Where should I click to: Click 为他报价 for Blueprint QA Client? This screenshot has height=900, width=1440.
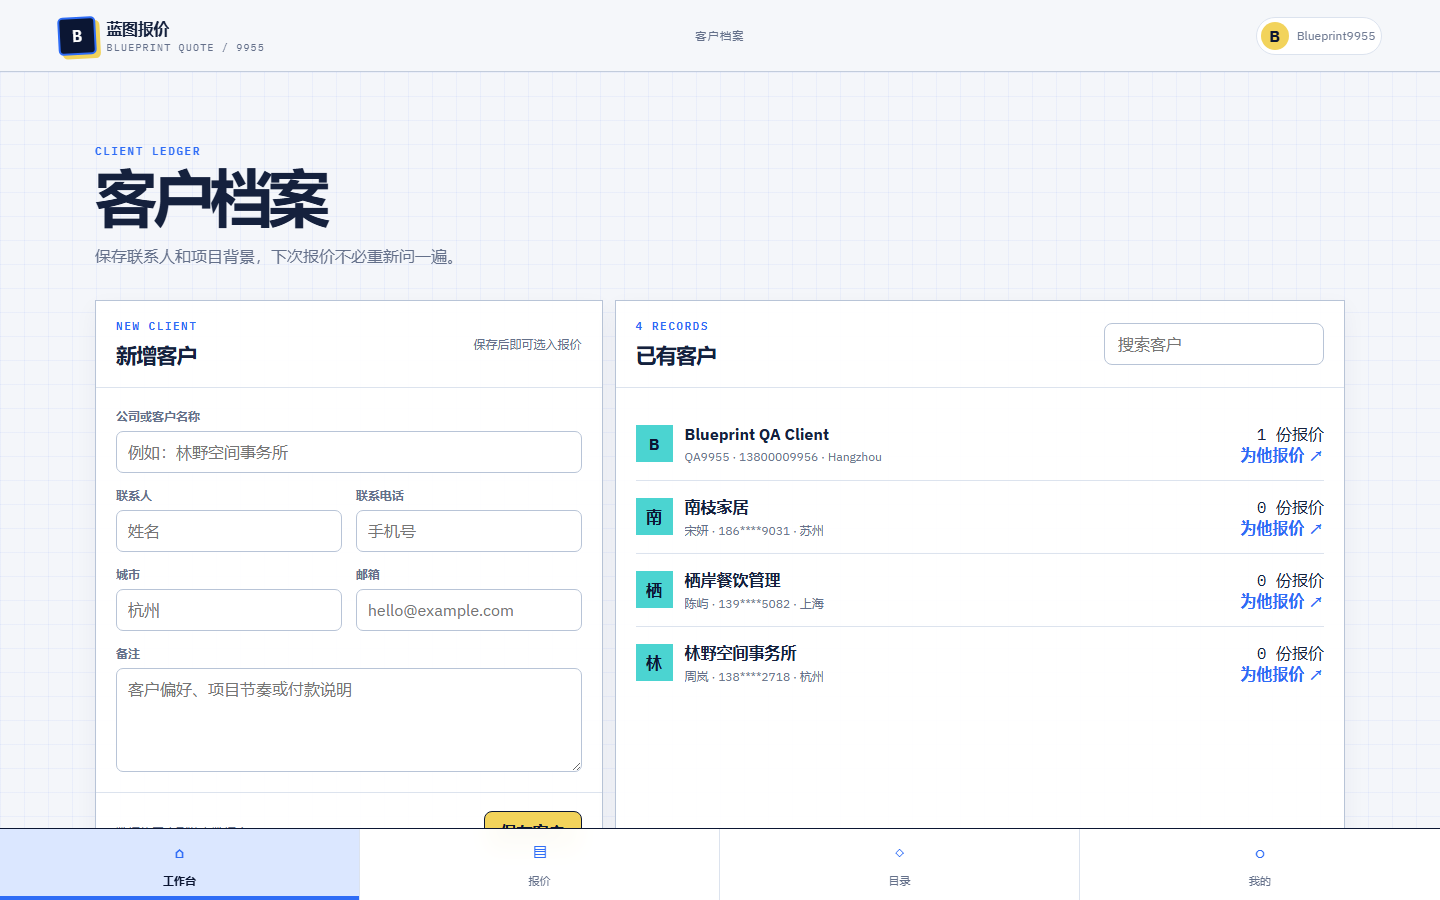[1281, 455]
